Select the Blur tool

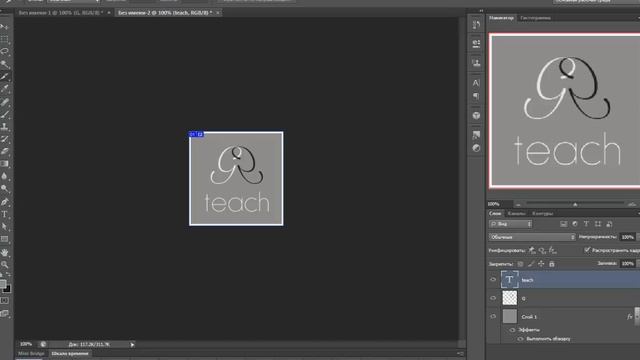[4, 176]
